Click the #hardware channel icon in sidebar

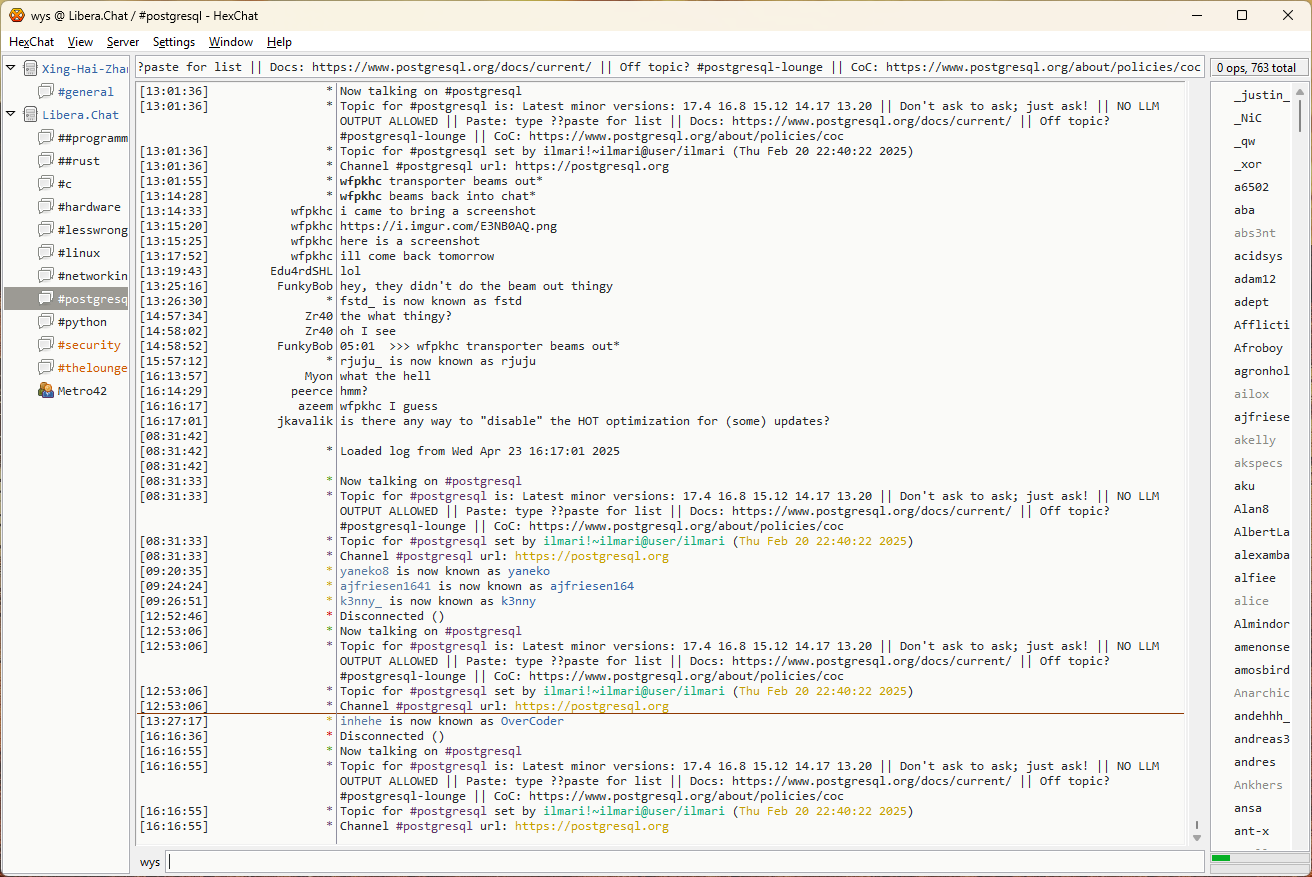coord(46,207)
